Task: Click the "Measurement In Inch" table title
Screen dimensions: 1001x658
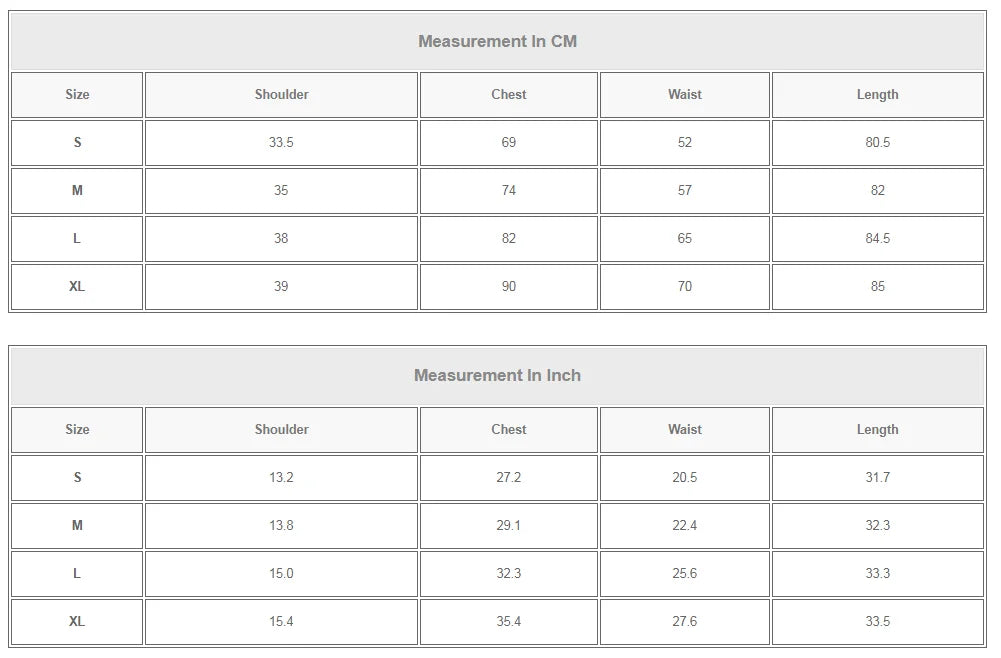Action: 497,376
